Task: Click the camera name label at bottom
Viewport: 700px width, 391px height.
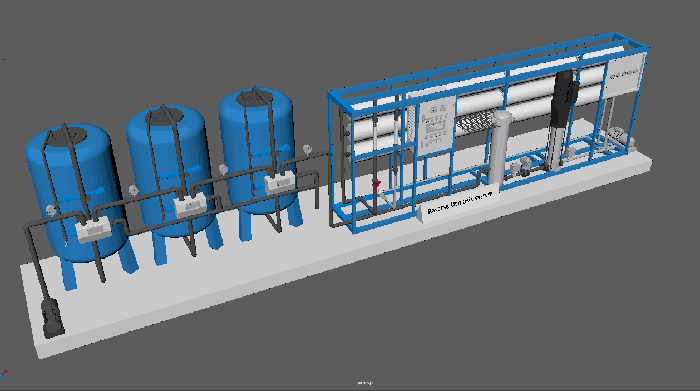Action: pyautogui.click(x=365, y=383)
